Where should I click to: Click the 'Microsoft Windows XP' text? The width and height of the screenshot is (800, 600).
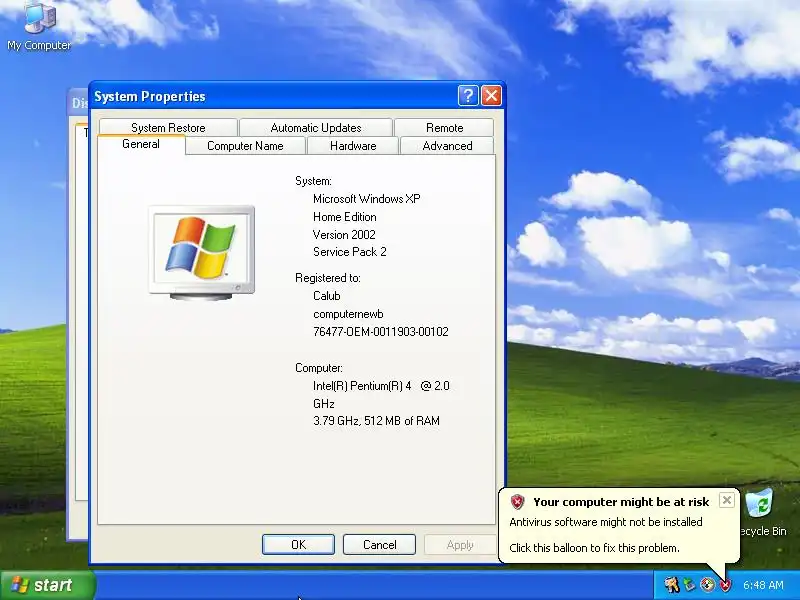point(367,199)
